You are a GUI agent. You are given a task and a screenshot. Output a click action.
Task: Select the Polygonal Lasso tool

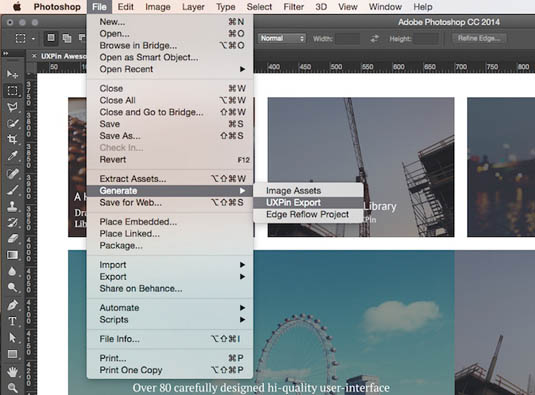(13, 107)
